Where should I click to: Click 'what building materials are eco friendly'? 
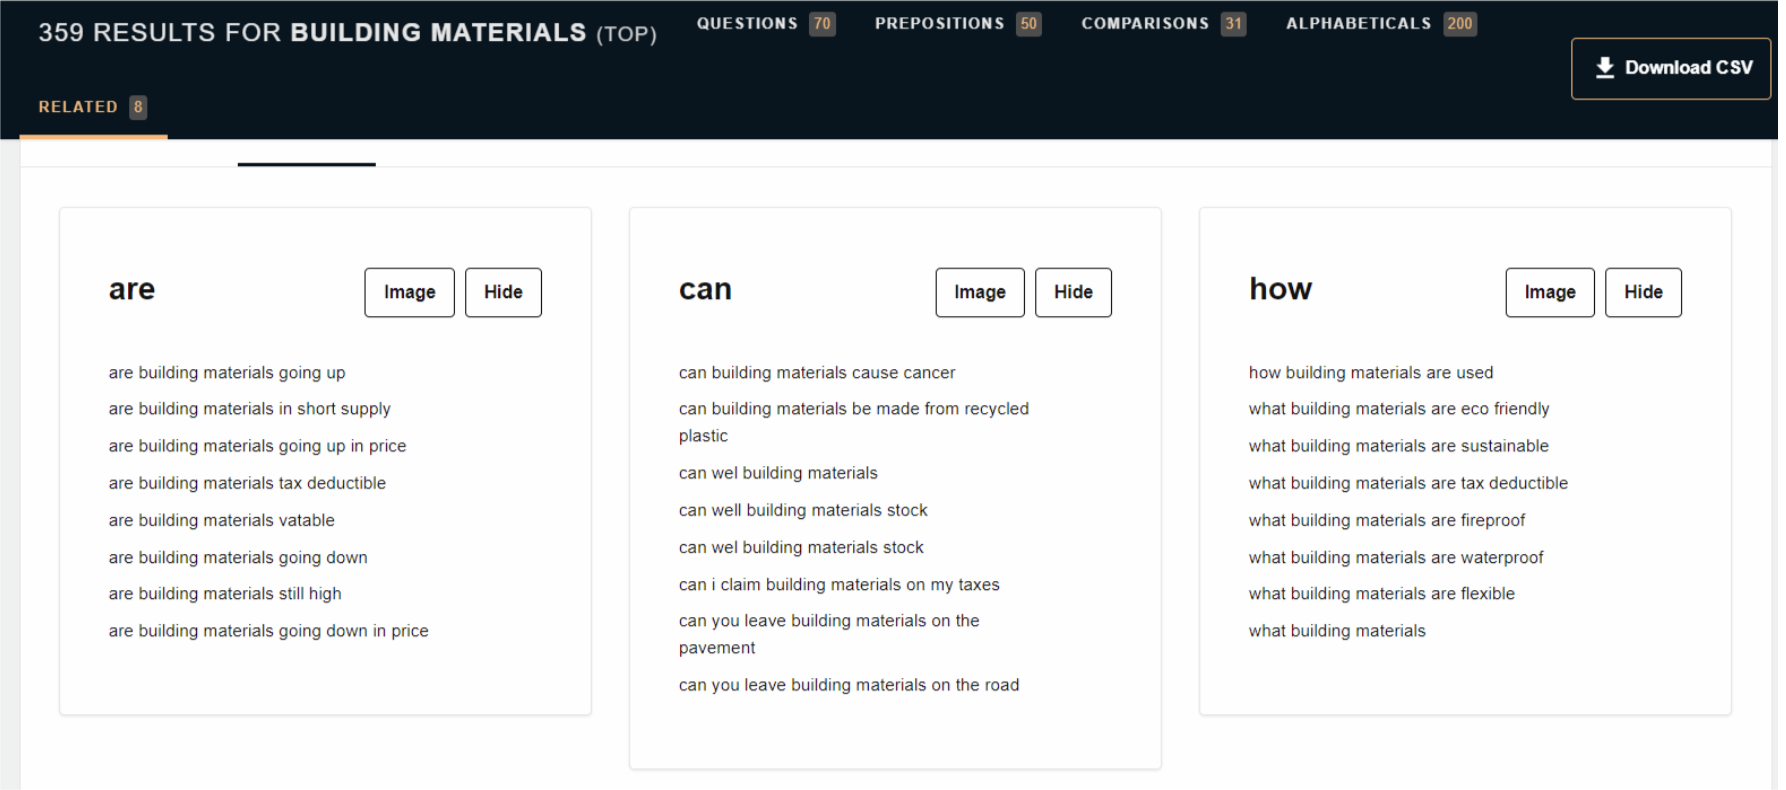tap(1398, 409)
